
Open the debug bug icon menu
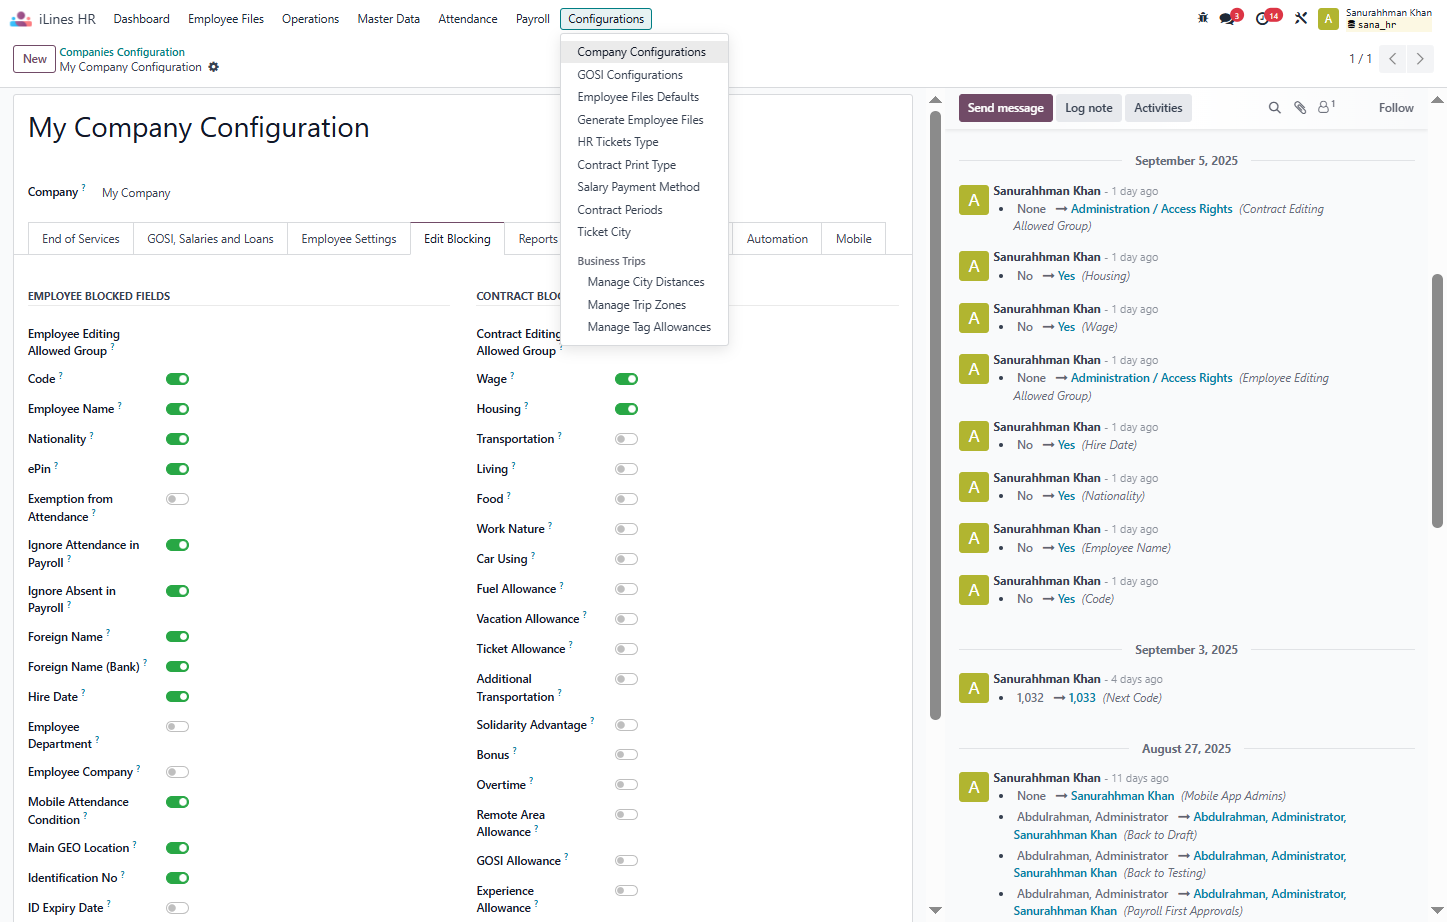pyautogui.click(x=1203, y=18)
